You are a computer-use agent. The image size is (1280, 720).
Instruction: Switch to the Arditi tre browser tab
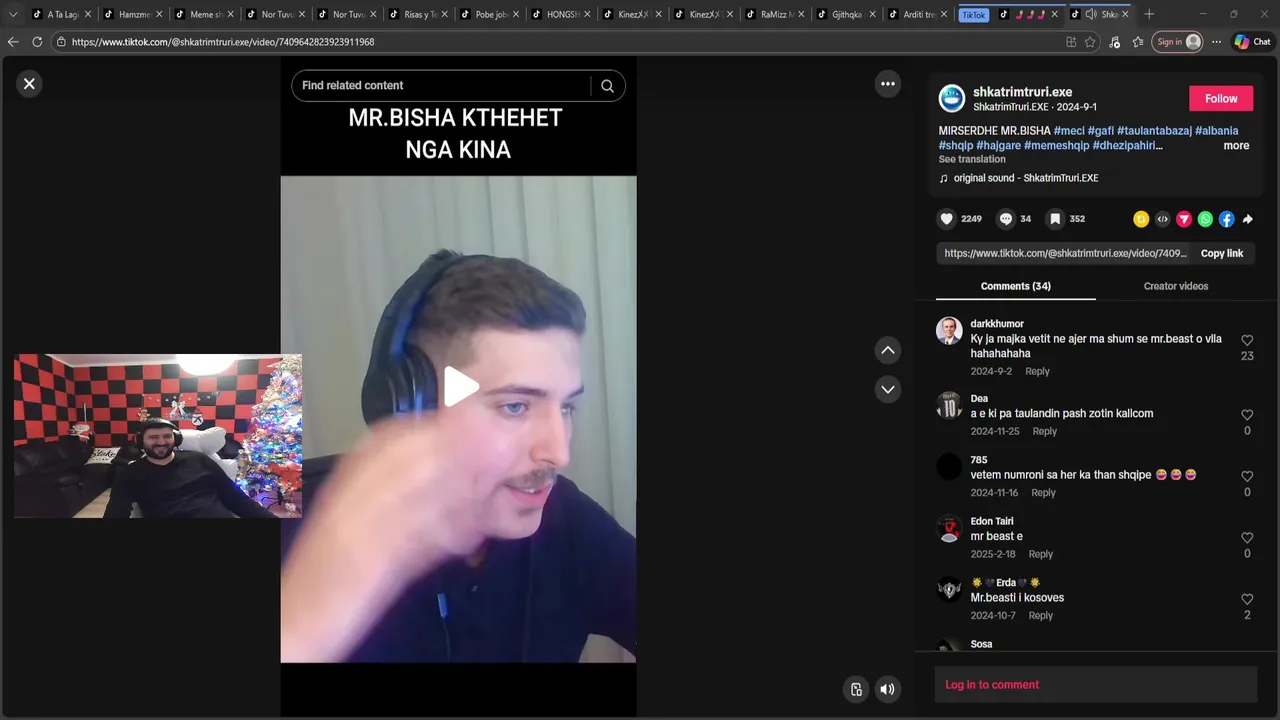pyautogui.click(x=918, y=15)
